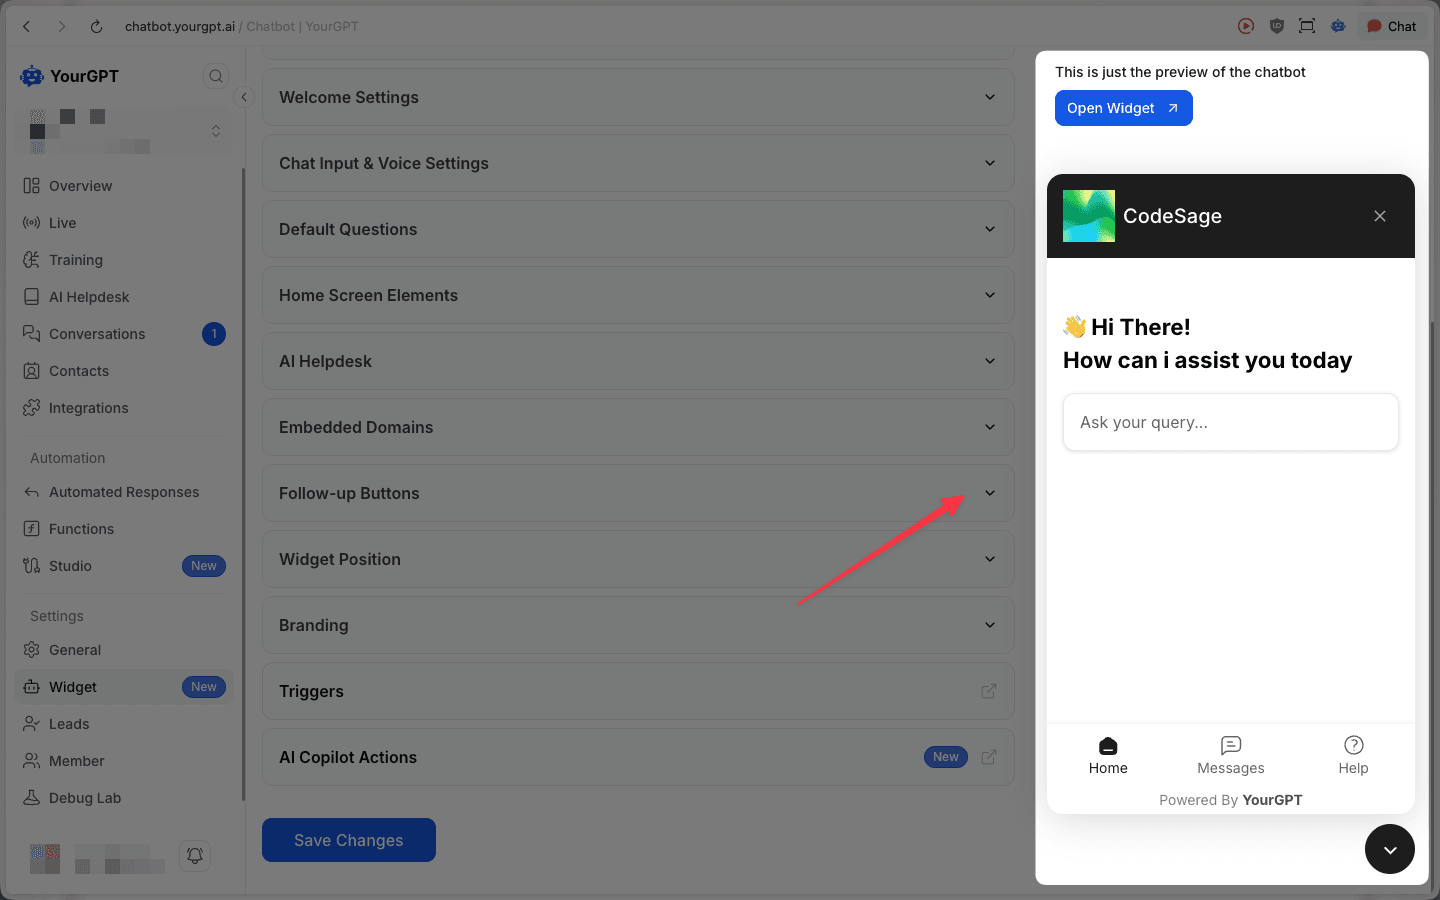1440x900 pixels.
Task: Click the Debug Lab flask icon
Action: pos(31,797)
